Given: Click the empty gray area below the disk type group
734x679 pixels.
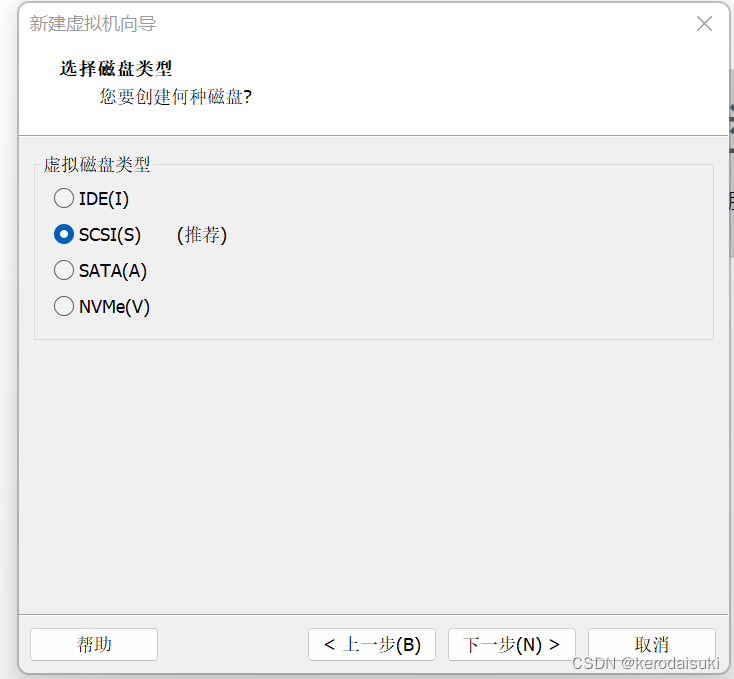Looking at the screenshot, I should click(370, 470).
